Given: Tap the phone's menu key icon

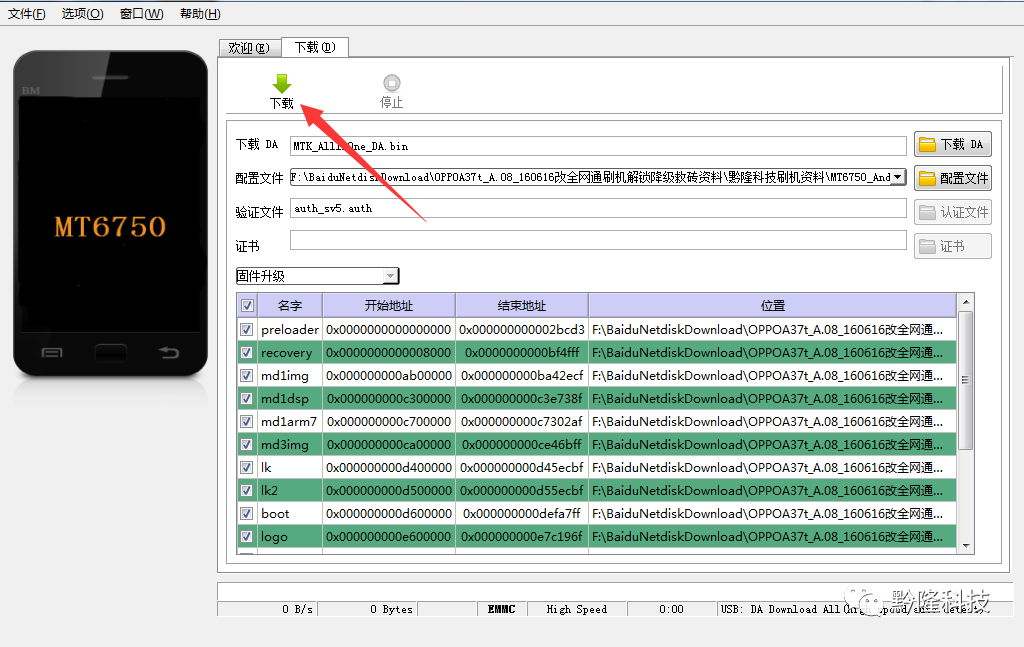Looking at the screenshot, I should 52,353.
